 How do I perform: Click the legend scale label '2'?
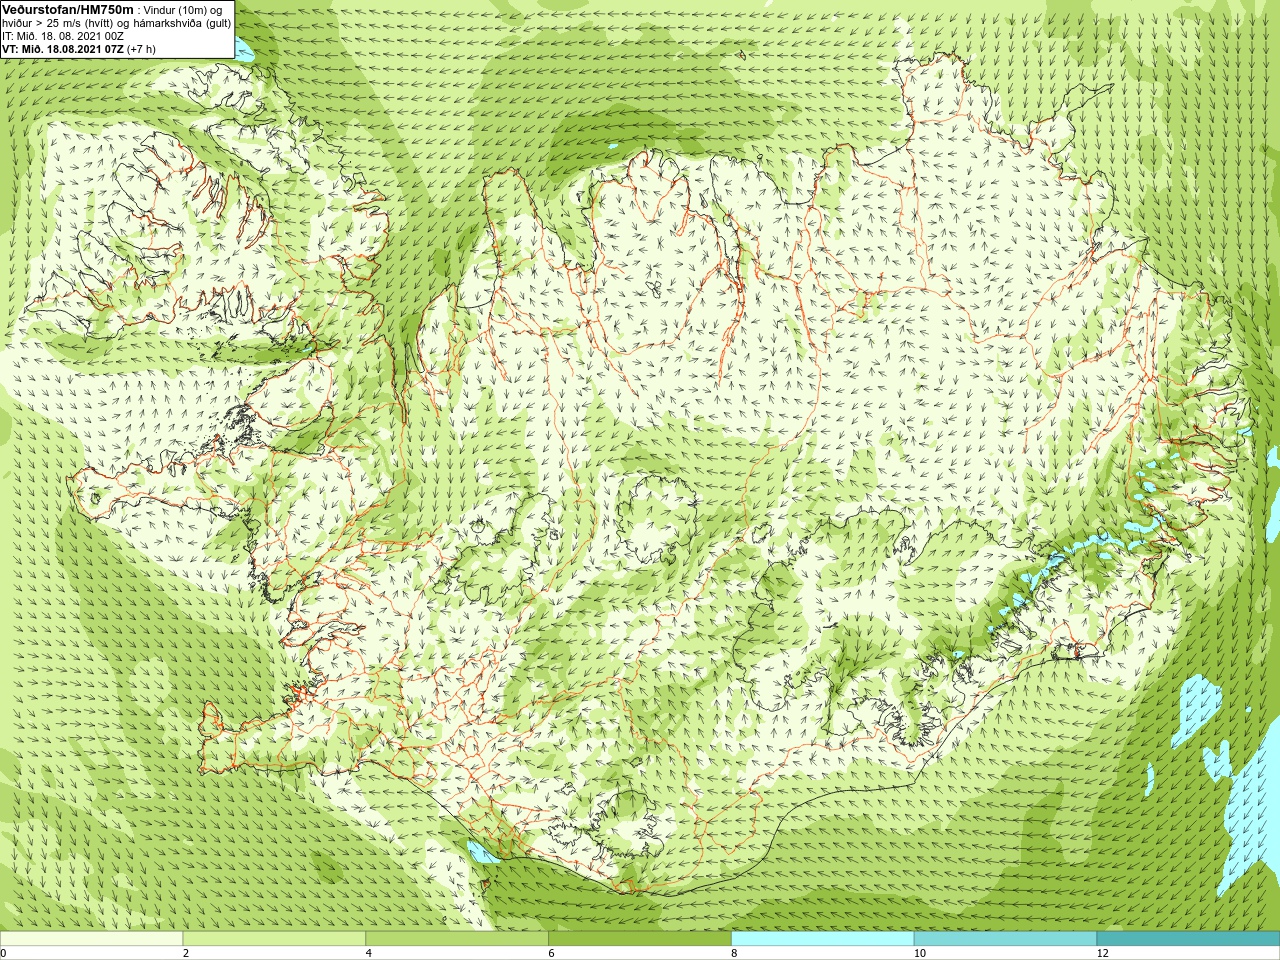(186, 953)
